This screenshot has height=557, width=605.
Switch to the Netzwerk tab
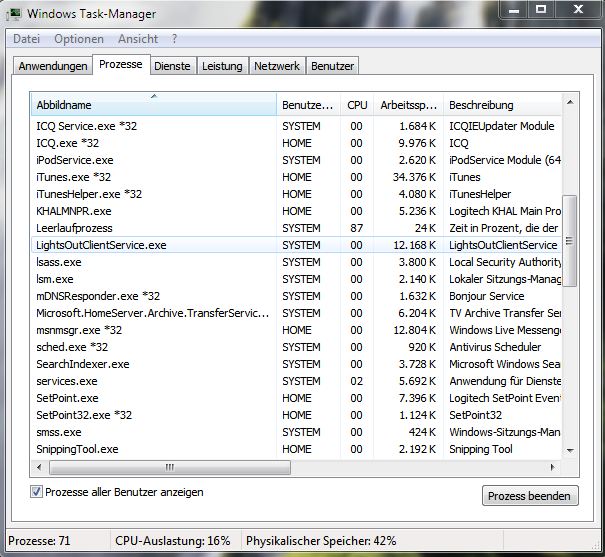[x=277, y=66]
